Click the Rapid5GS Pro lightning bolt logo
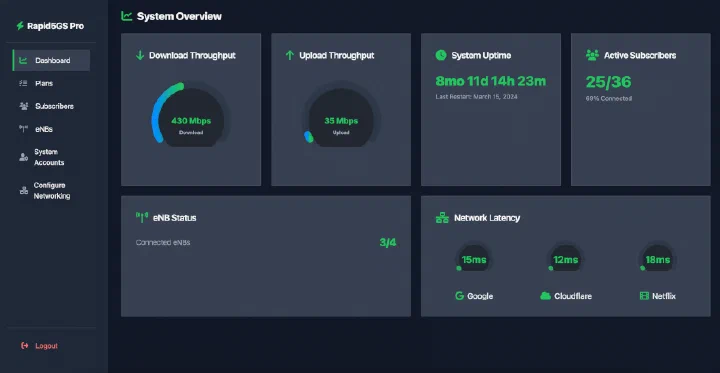Viewport: 720px width, 373px height. pos(20,26)
